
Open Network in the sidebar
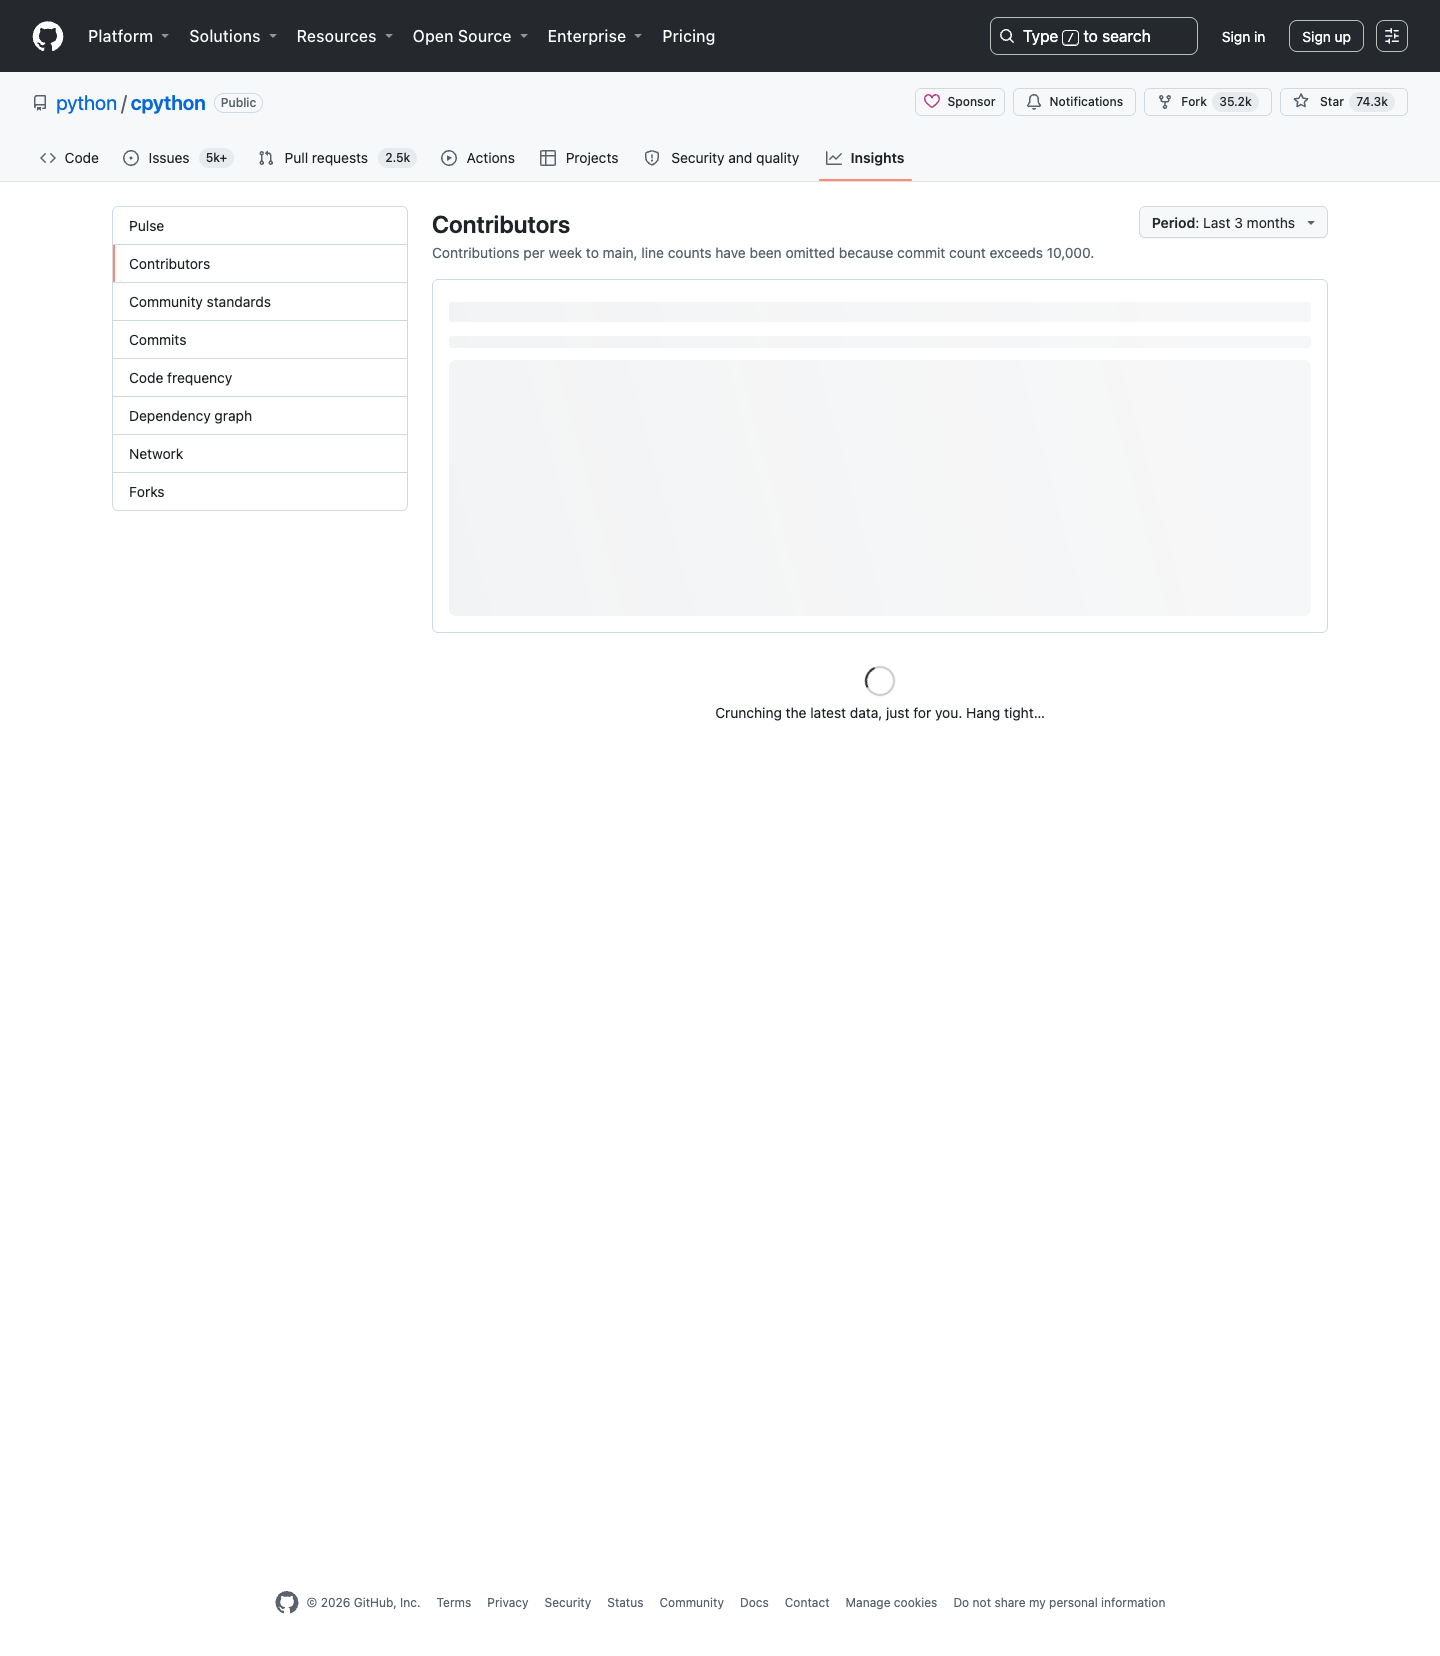(260, 454)
